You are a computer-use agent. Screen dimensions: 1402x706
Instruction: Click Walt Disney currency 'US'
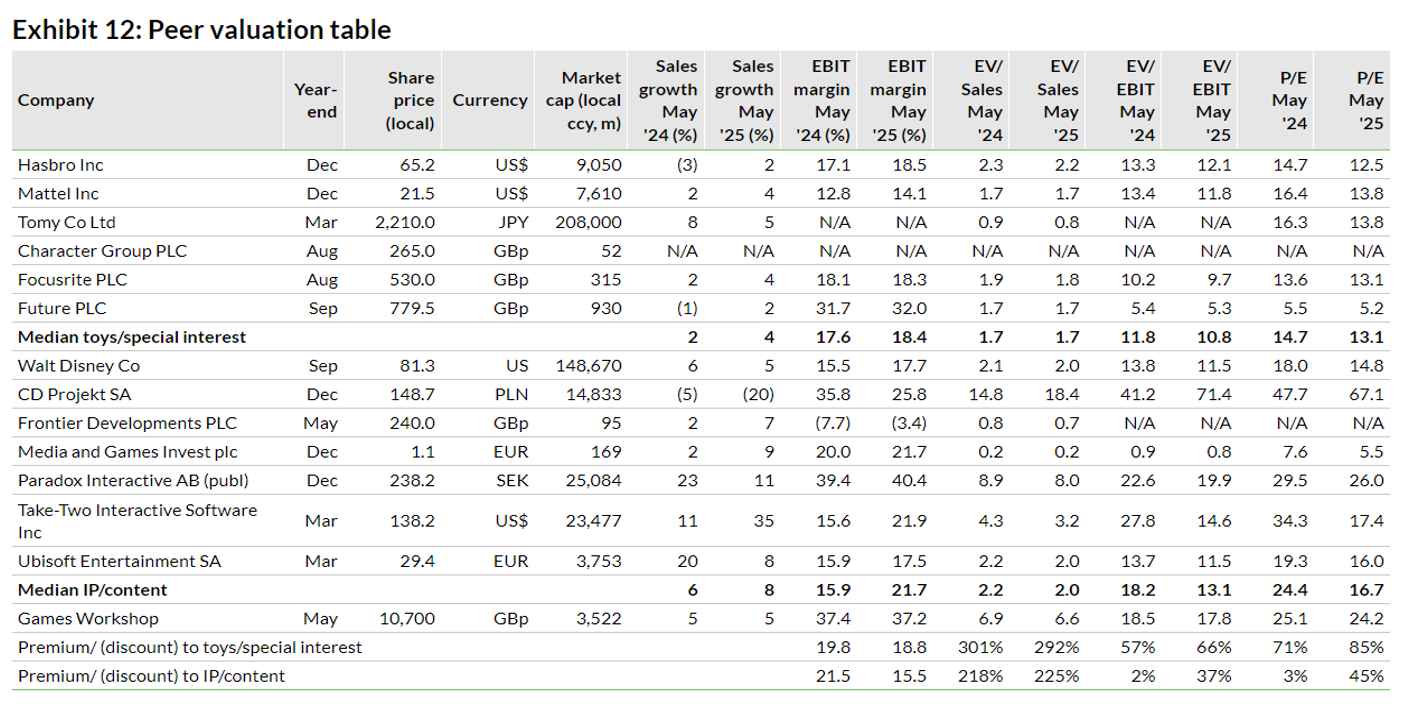pos(517,366)
